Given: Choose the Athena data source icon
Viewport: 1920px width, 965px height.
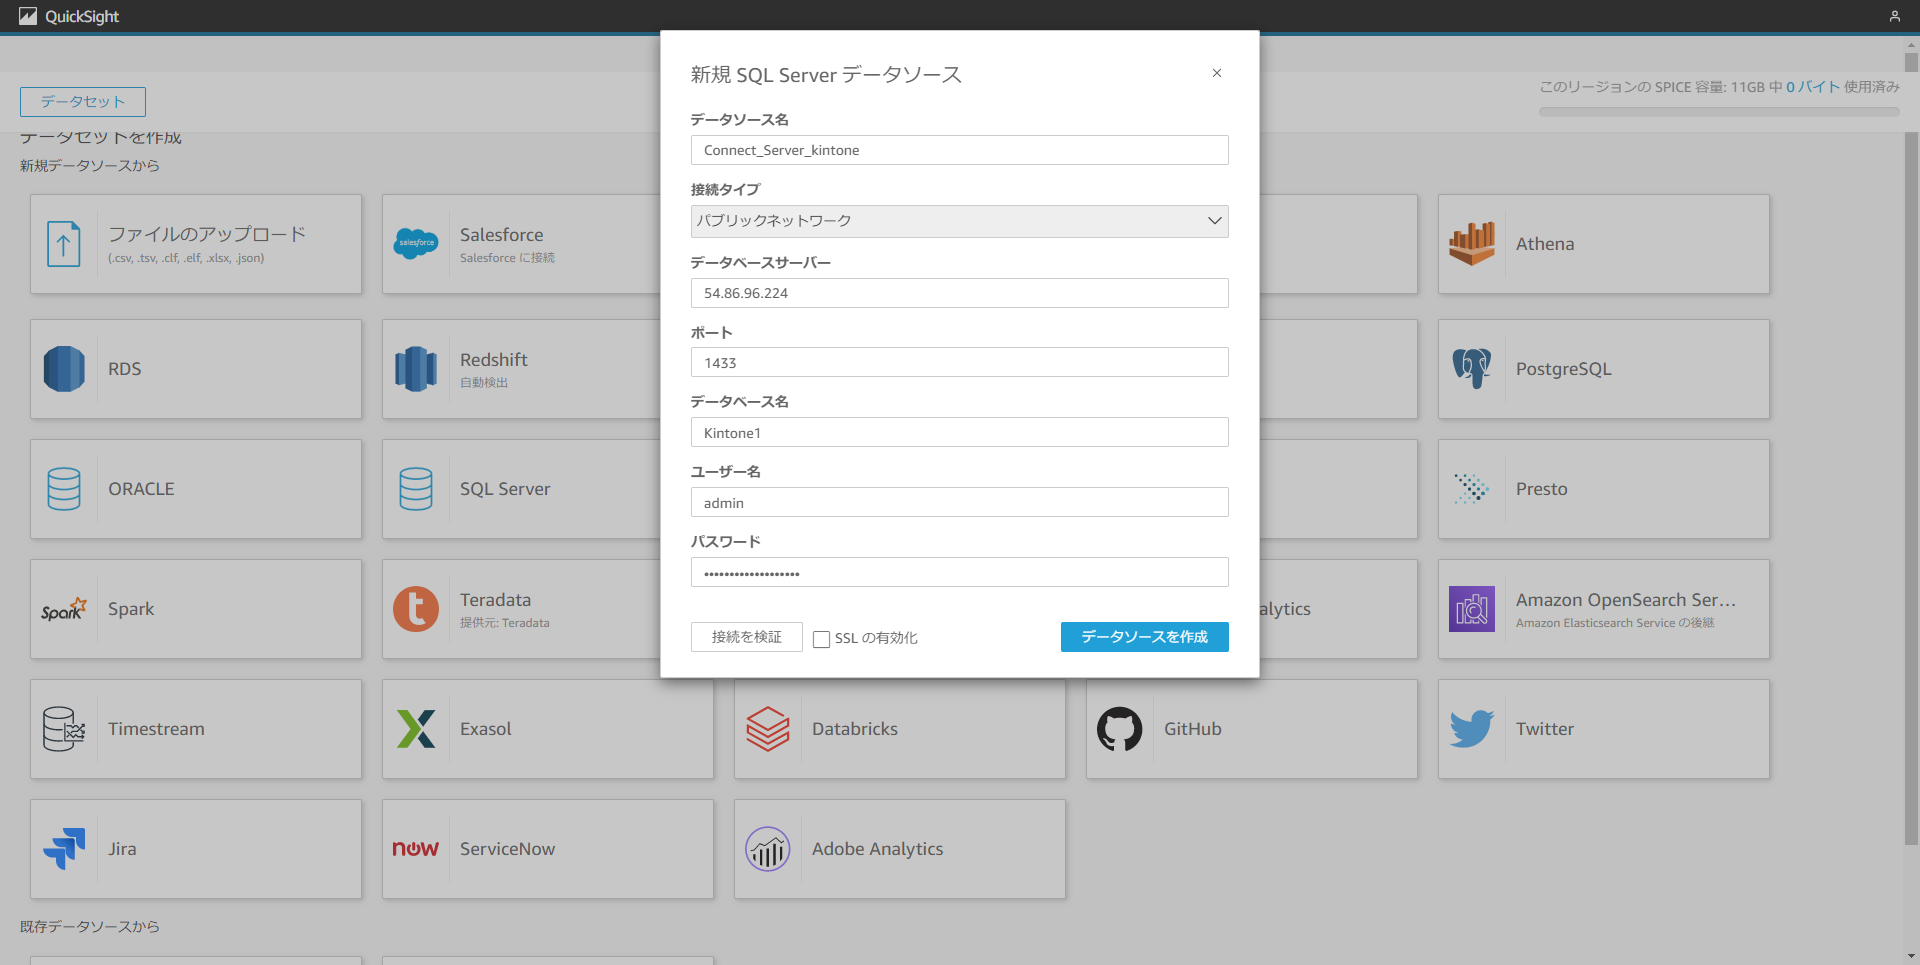Looking at the screenshot, I should pyautogui.click(x=1472, y=244).
